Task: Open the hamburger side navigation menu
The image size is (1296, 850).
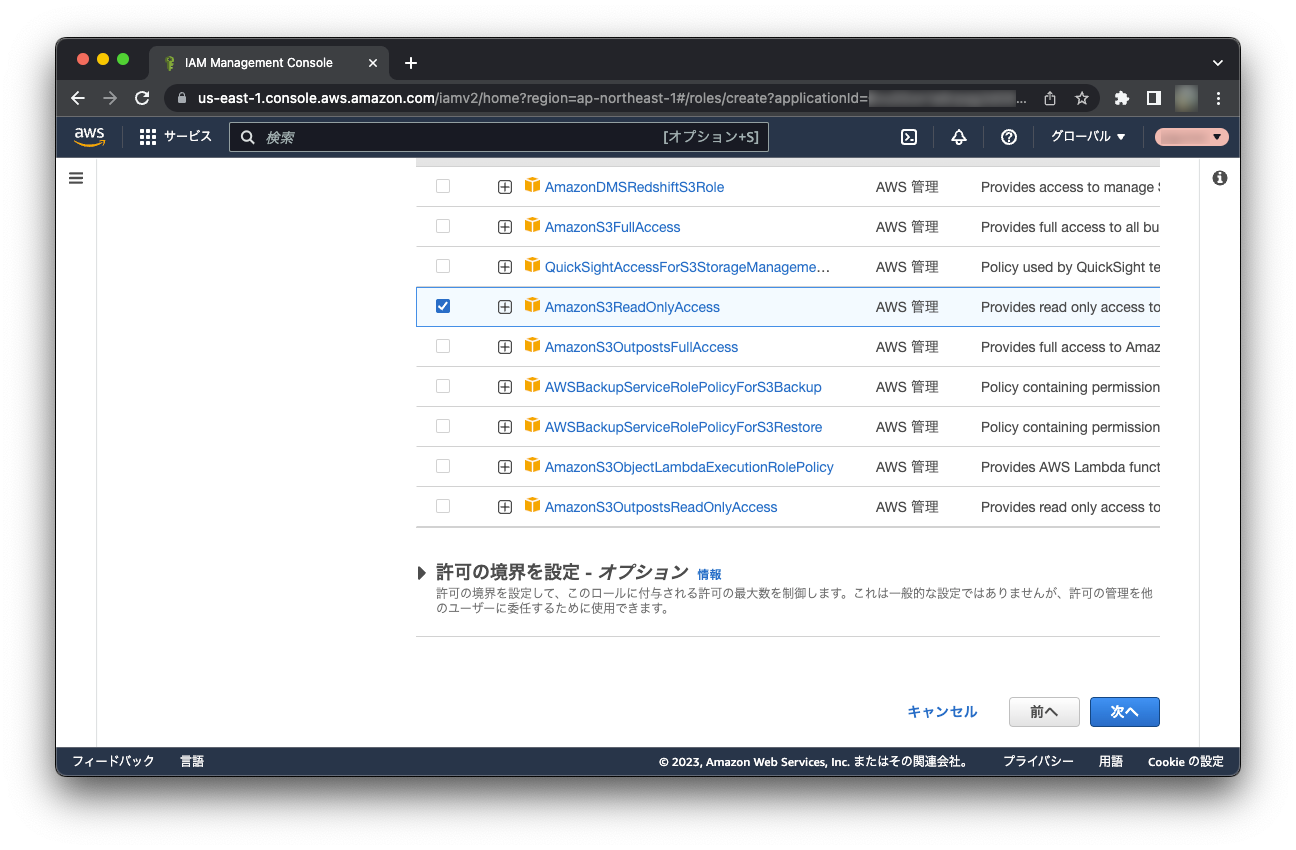Action: click(x=76, y=178)
